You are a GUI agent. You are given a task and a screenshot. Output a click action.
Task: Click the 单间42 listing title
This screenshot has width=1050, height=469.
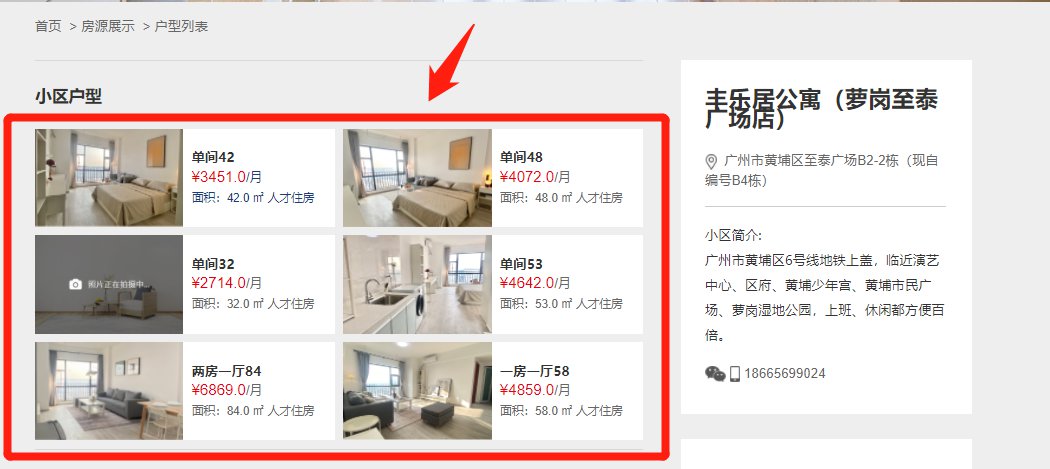pyautogui.click(x=213, y=157)
